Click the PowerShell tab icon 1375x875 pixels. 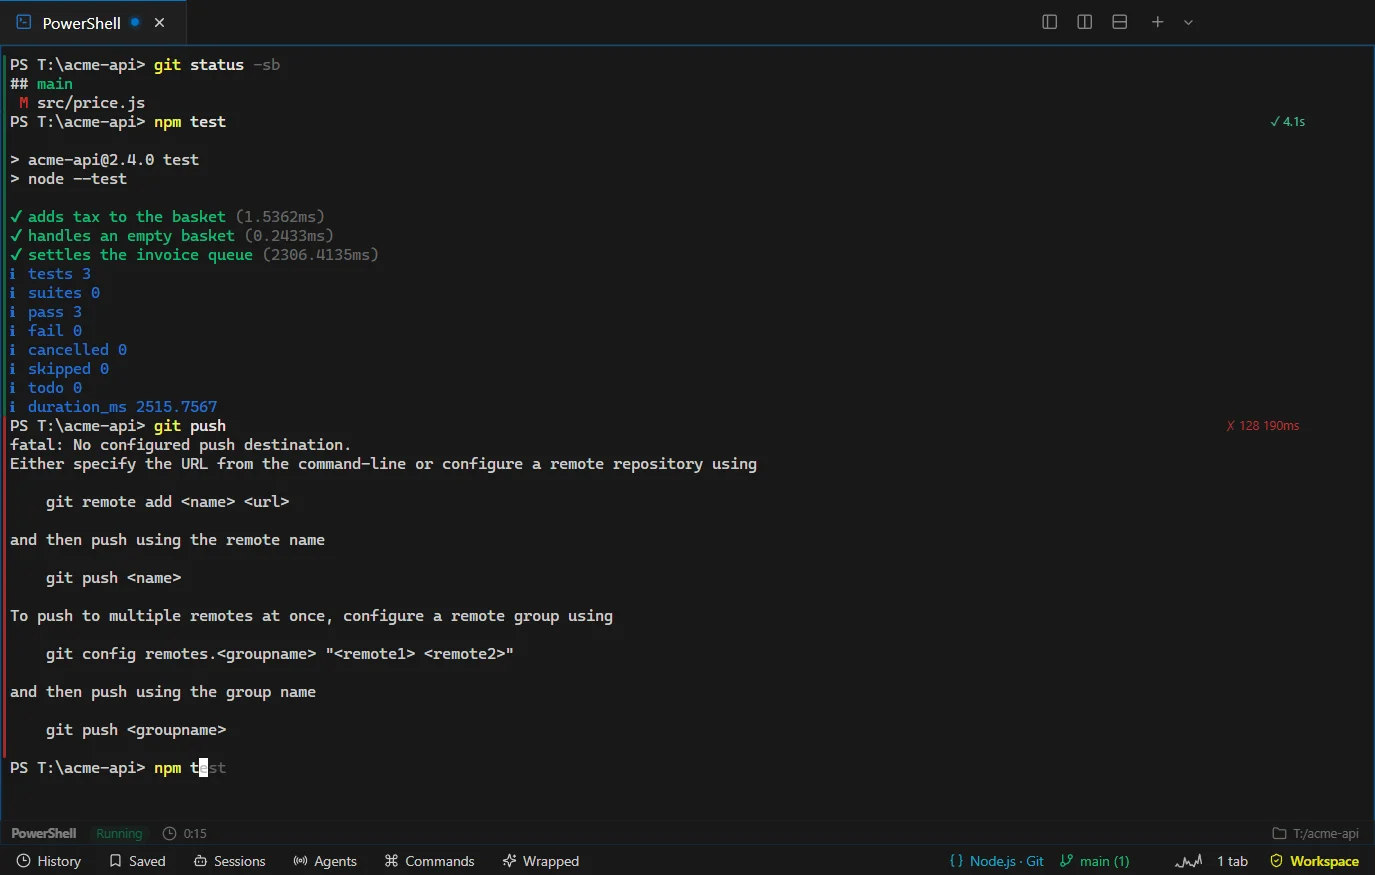(x=24, y=22)
